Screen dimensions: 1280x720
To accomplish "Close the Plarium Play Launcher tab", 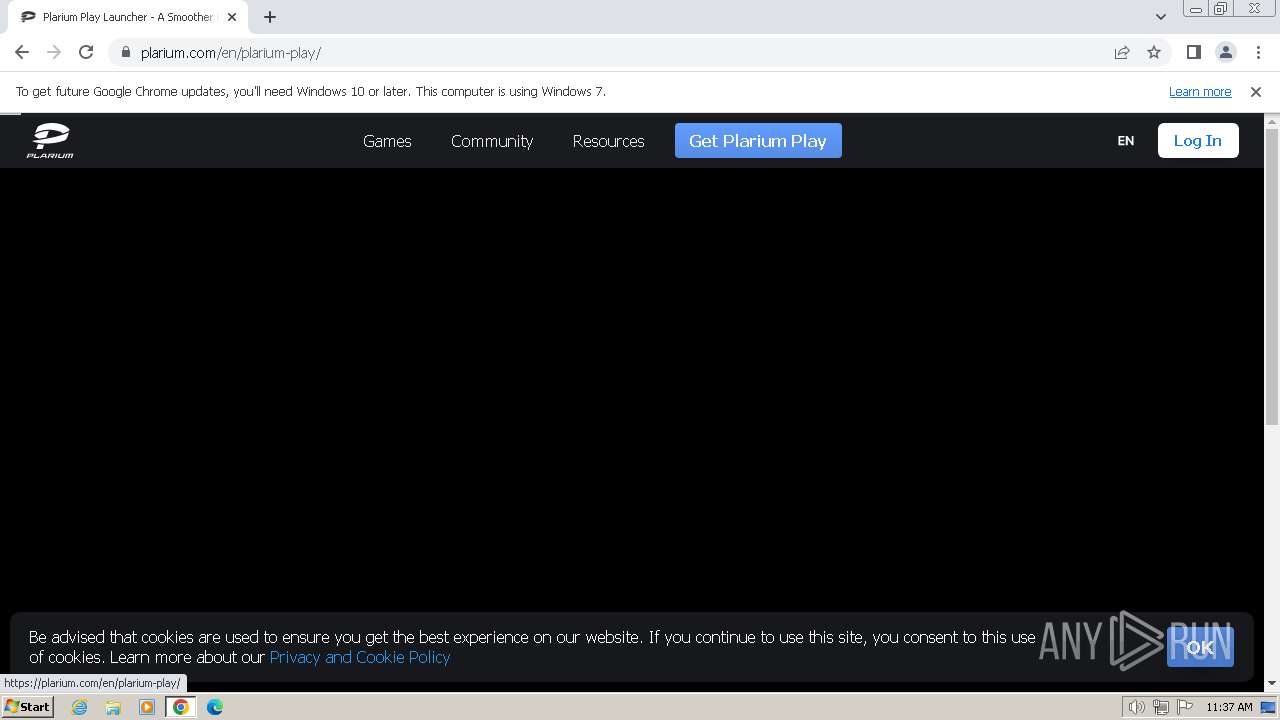I will (x=232, y=17).
